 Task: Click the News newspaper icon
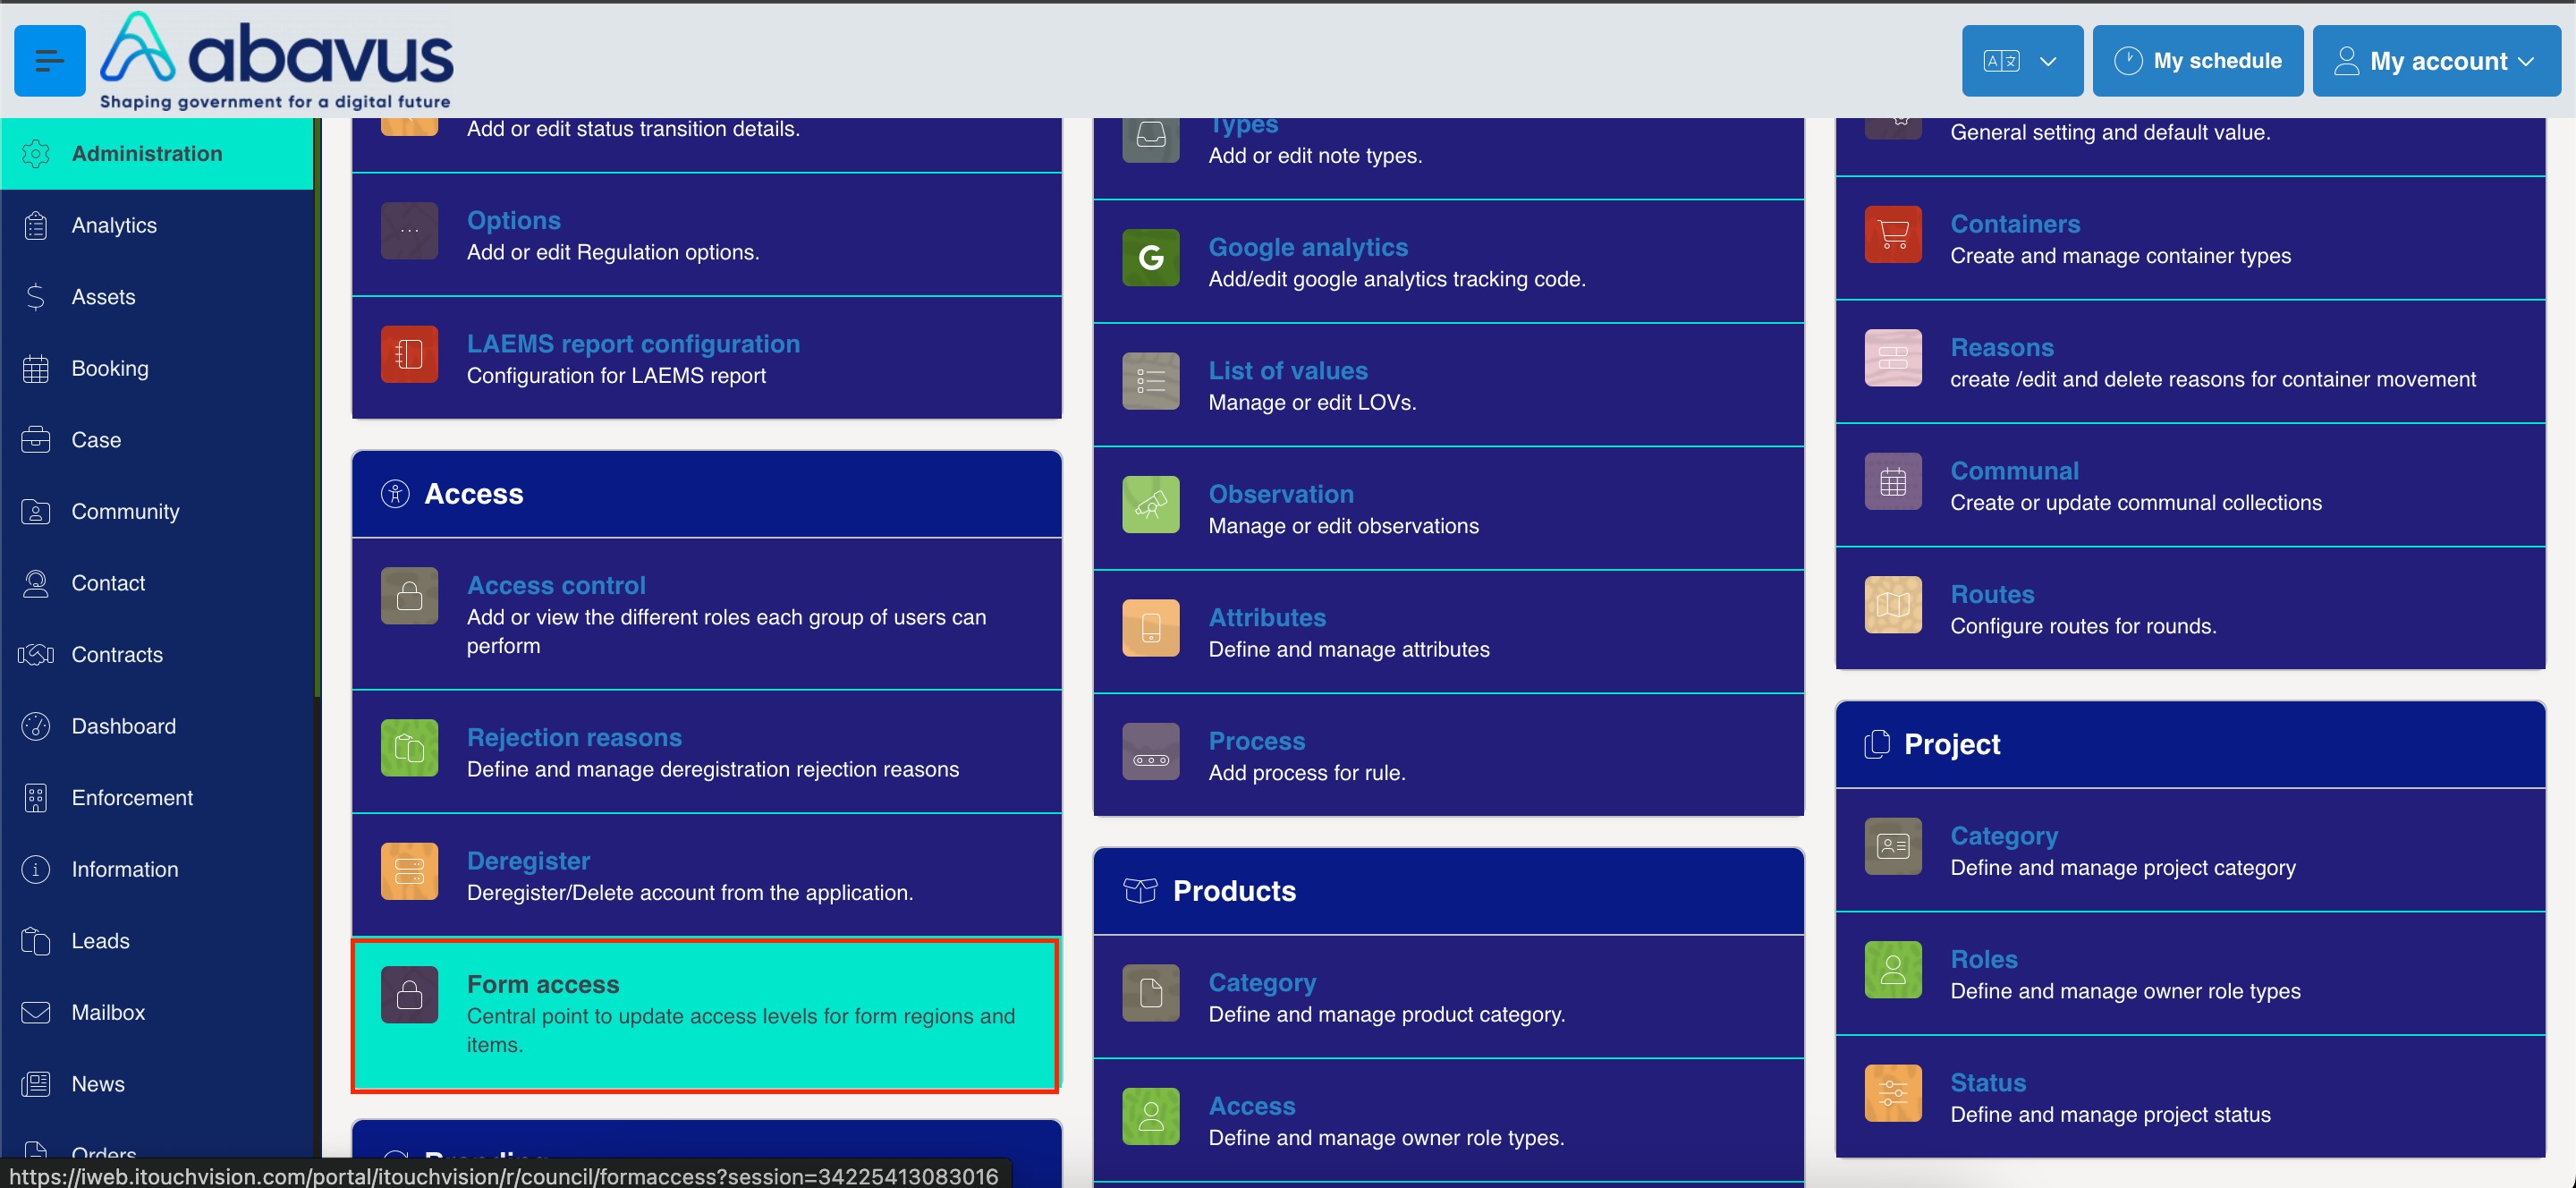click(36, 1084)
